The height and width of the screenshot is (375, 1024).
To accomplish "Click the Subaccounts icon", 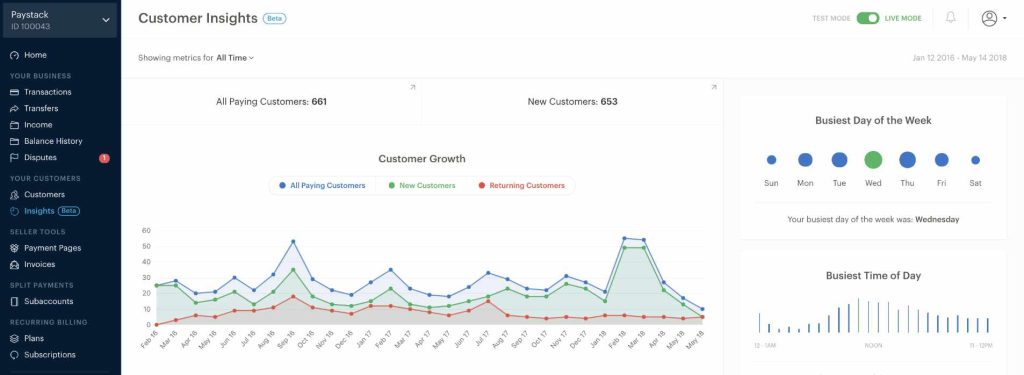I will pyautogui.click(x=14, y=302).
